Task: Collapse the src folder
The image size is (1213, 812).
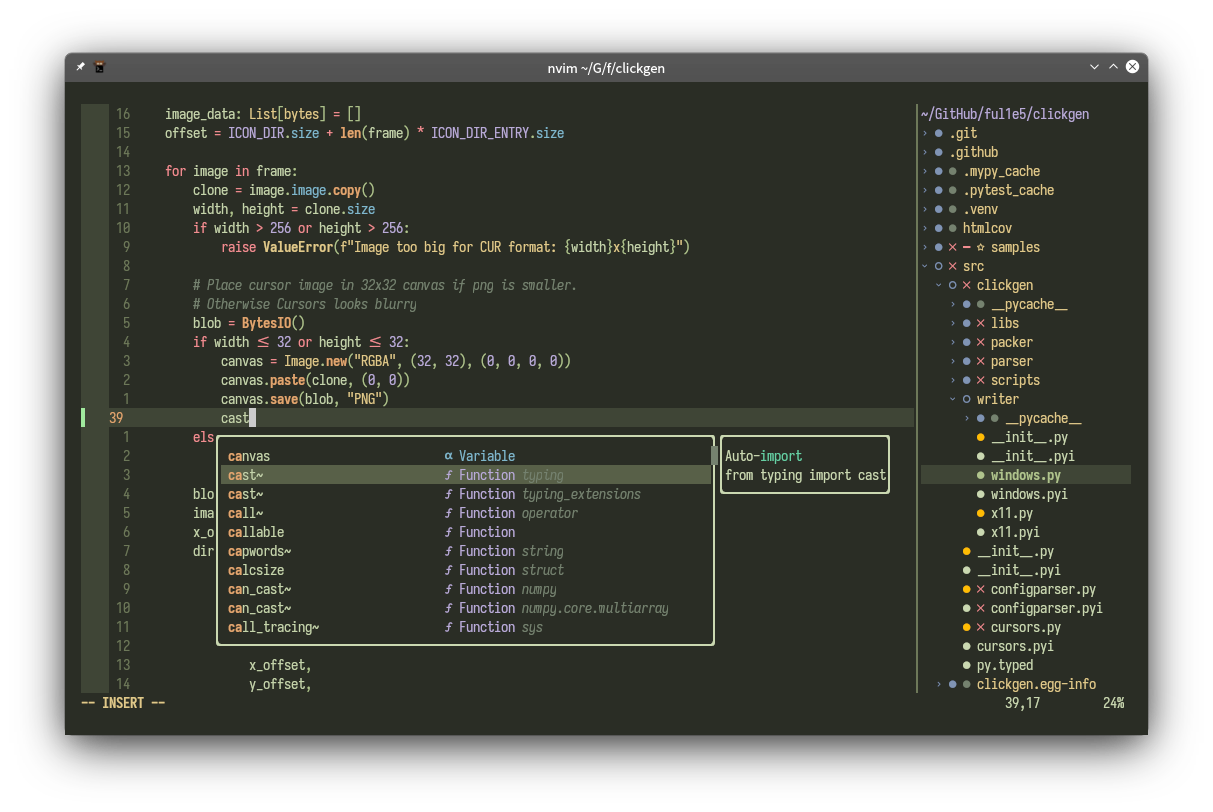Action: 924,266
